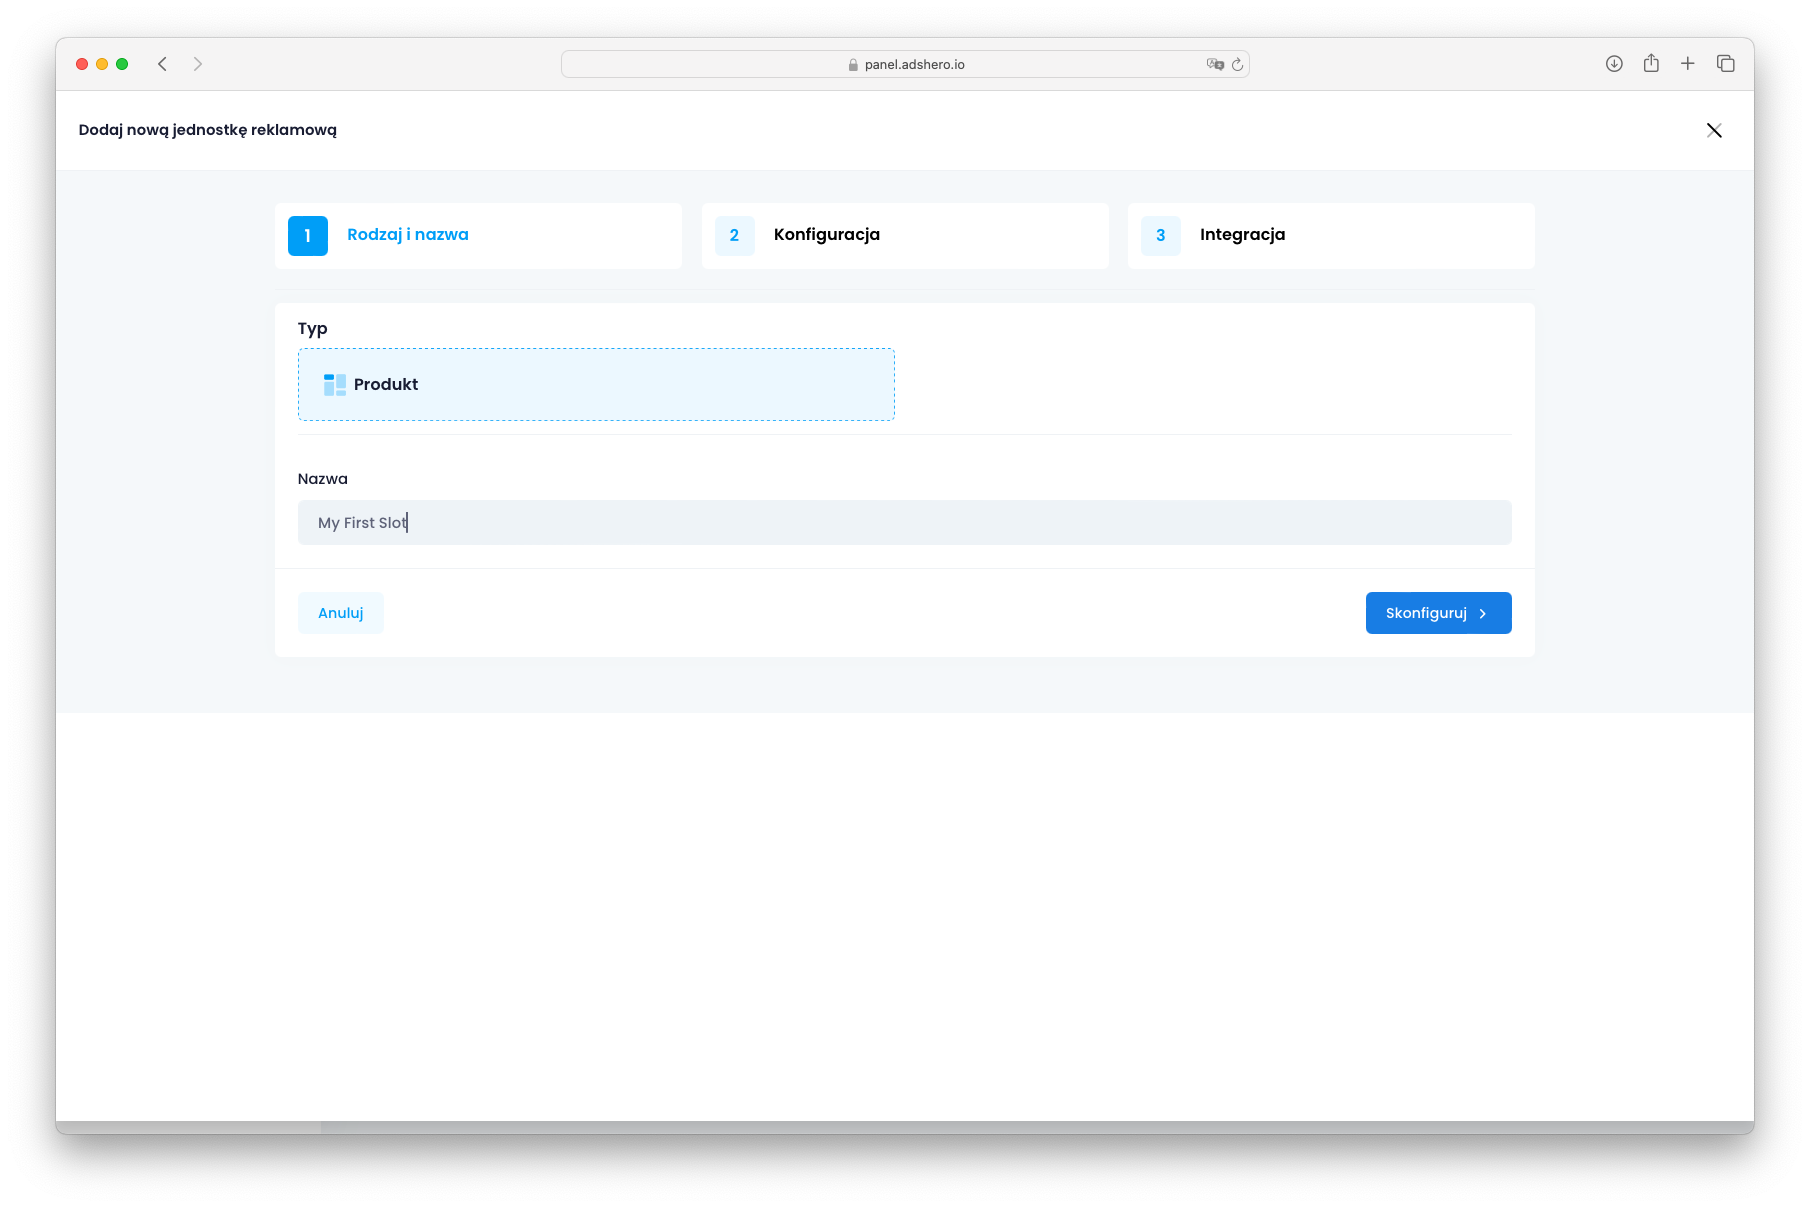Screen dimensions: 1810x1208
Task: Open Safari downloads icon
Action: click(1614, 64)
